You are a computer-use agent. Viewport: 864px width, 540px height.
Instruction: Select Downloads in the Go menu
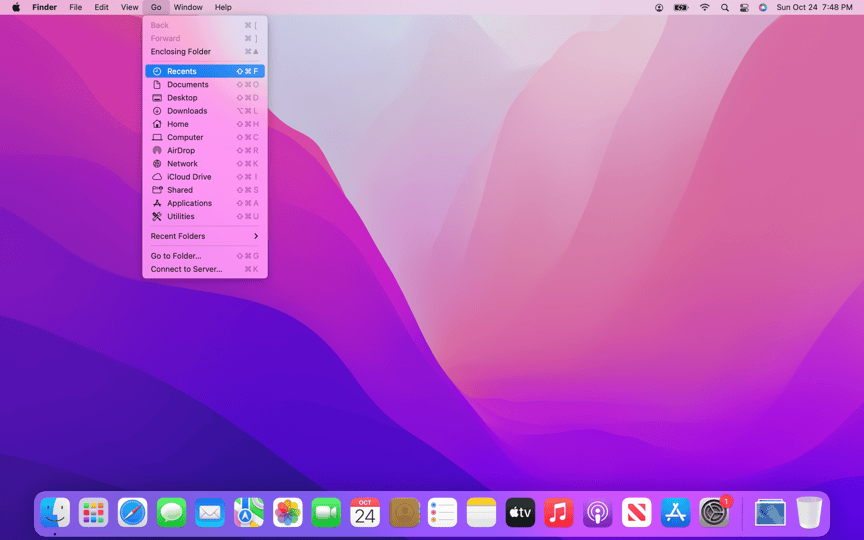click(205, 111)
